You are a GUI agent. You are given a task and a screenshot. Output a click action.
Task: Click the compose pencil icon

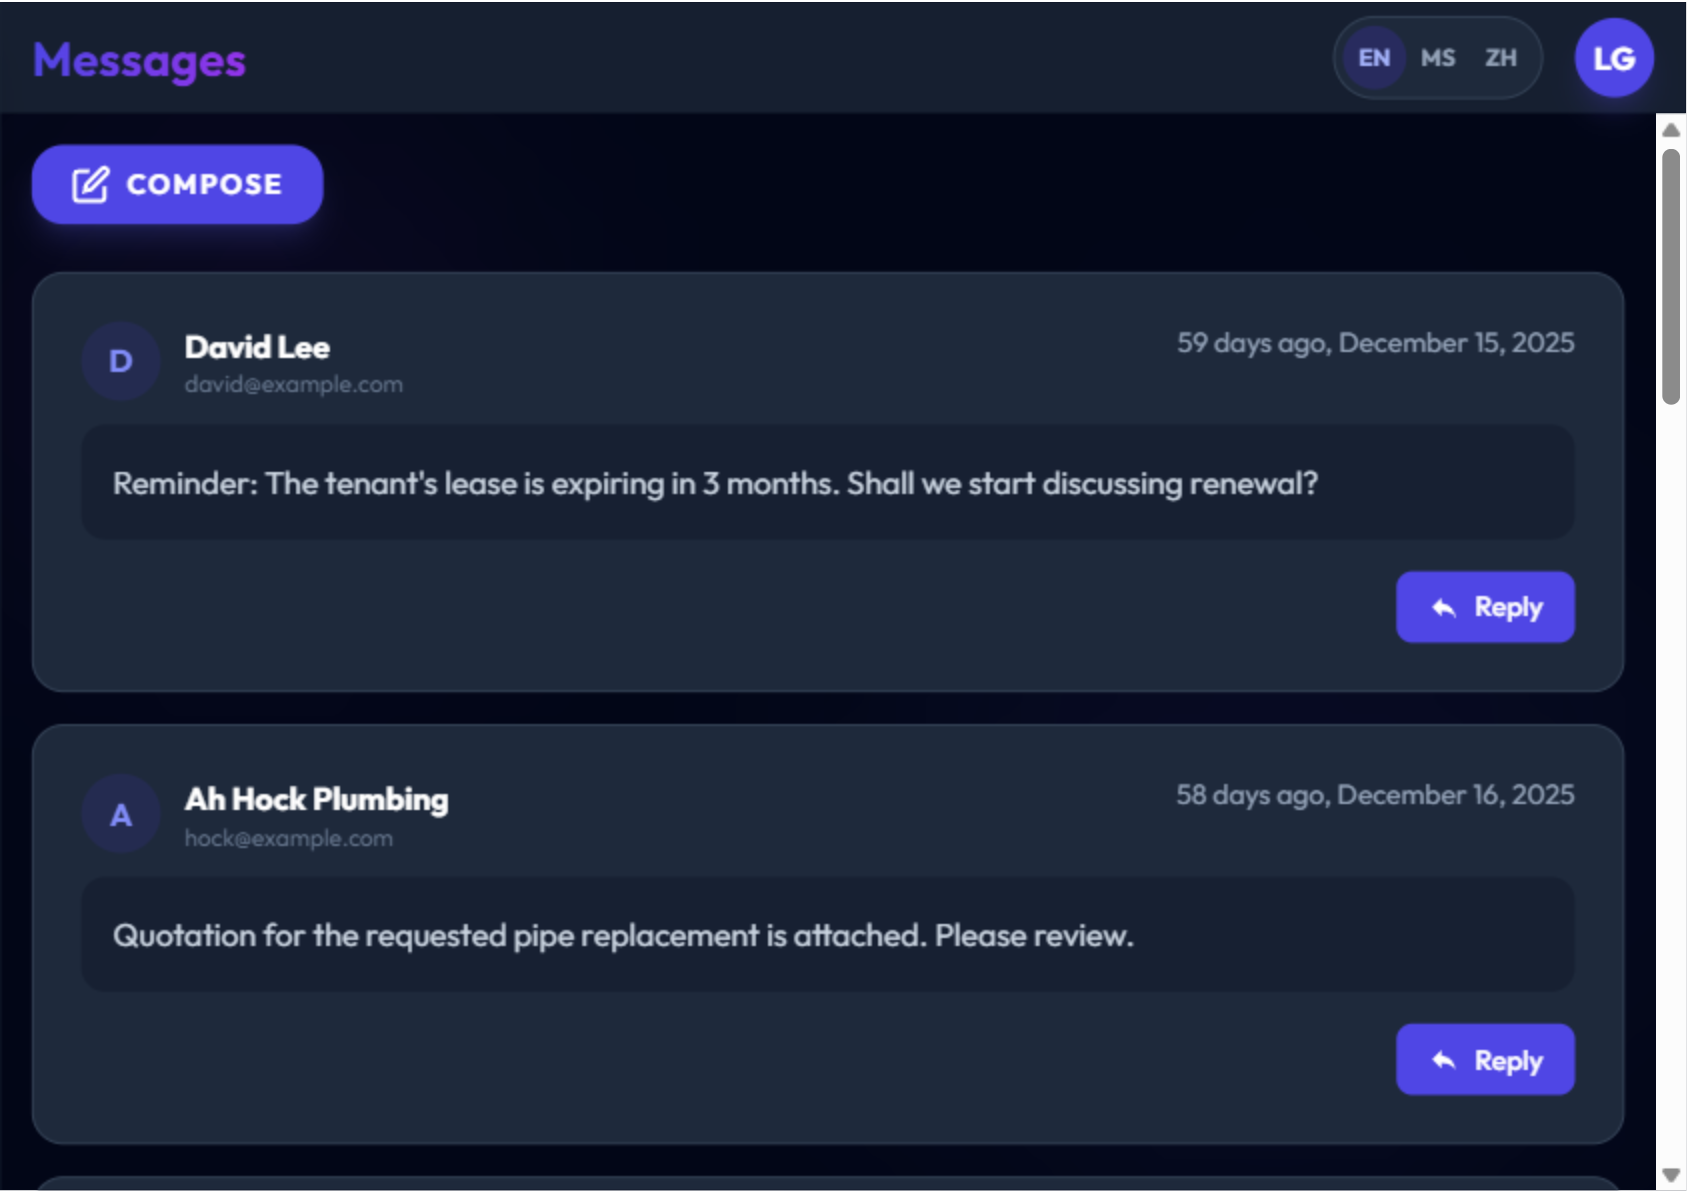[90, 183]
